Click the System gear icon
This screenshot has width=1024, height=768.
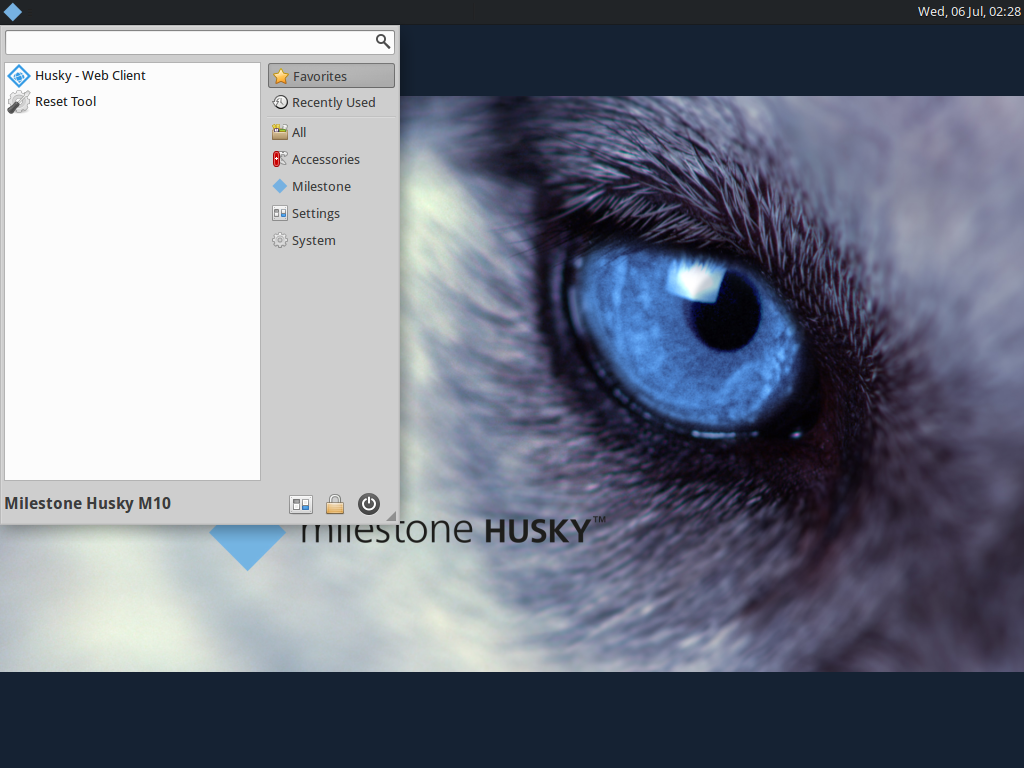(280, 240)
